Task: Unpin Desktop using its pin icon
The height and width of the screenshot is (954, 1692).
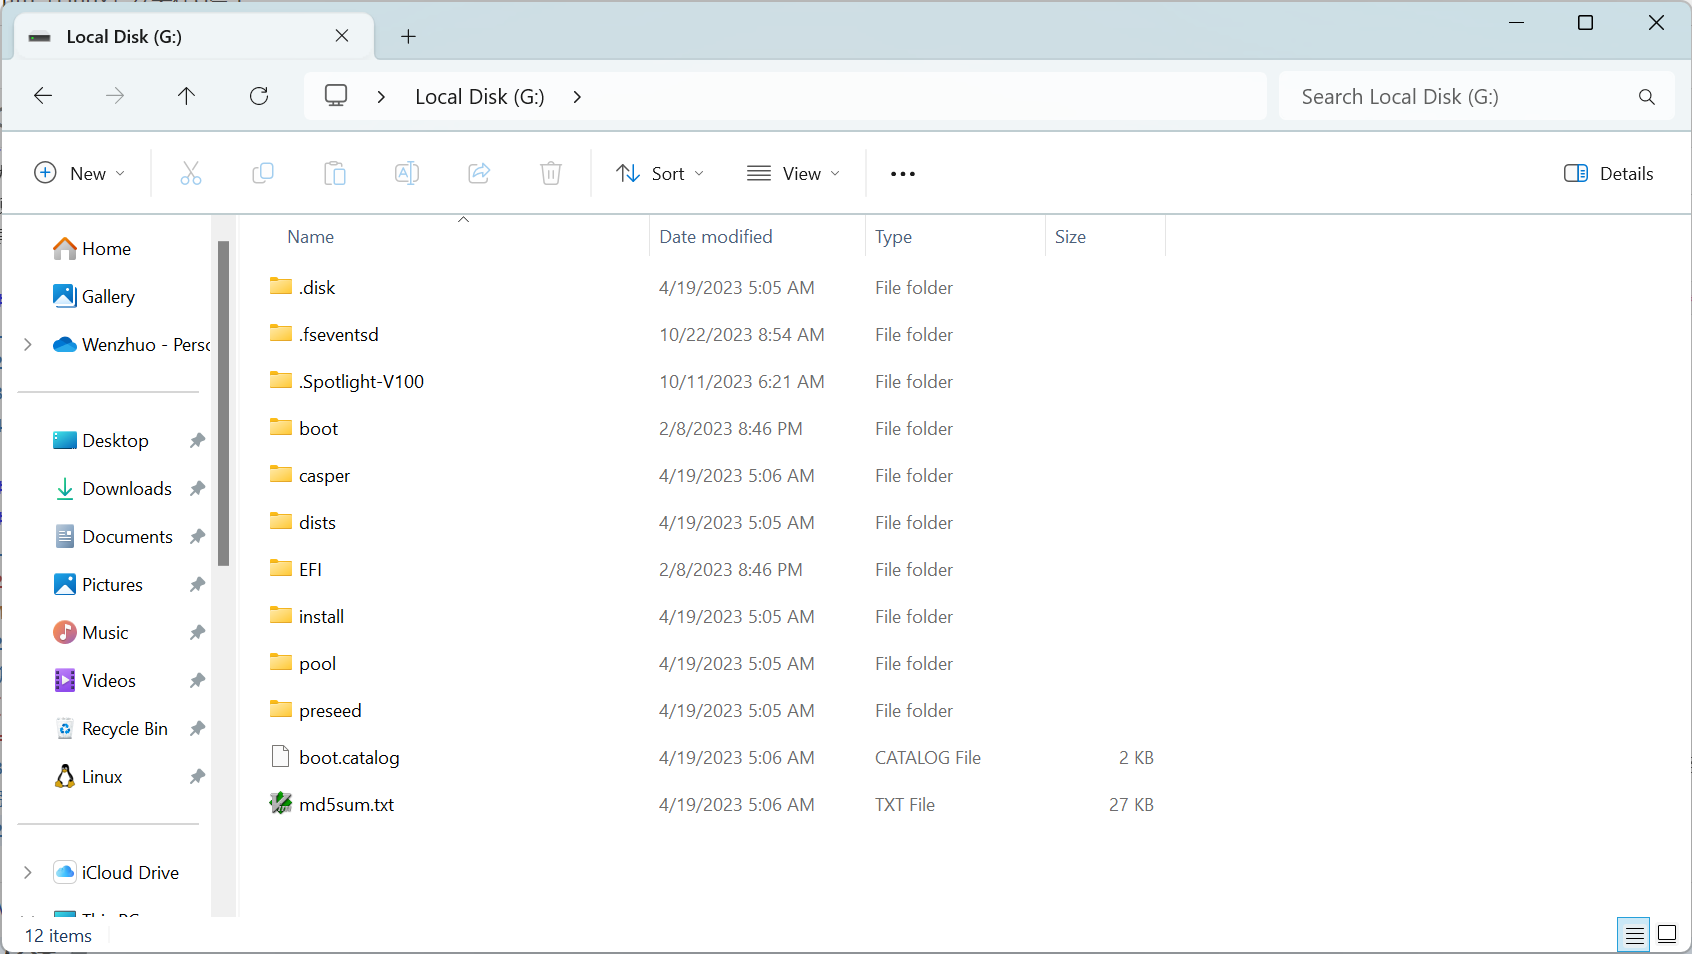Action: click(197, 440)
